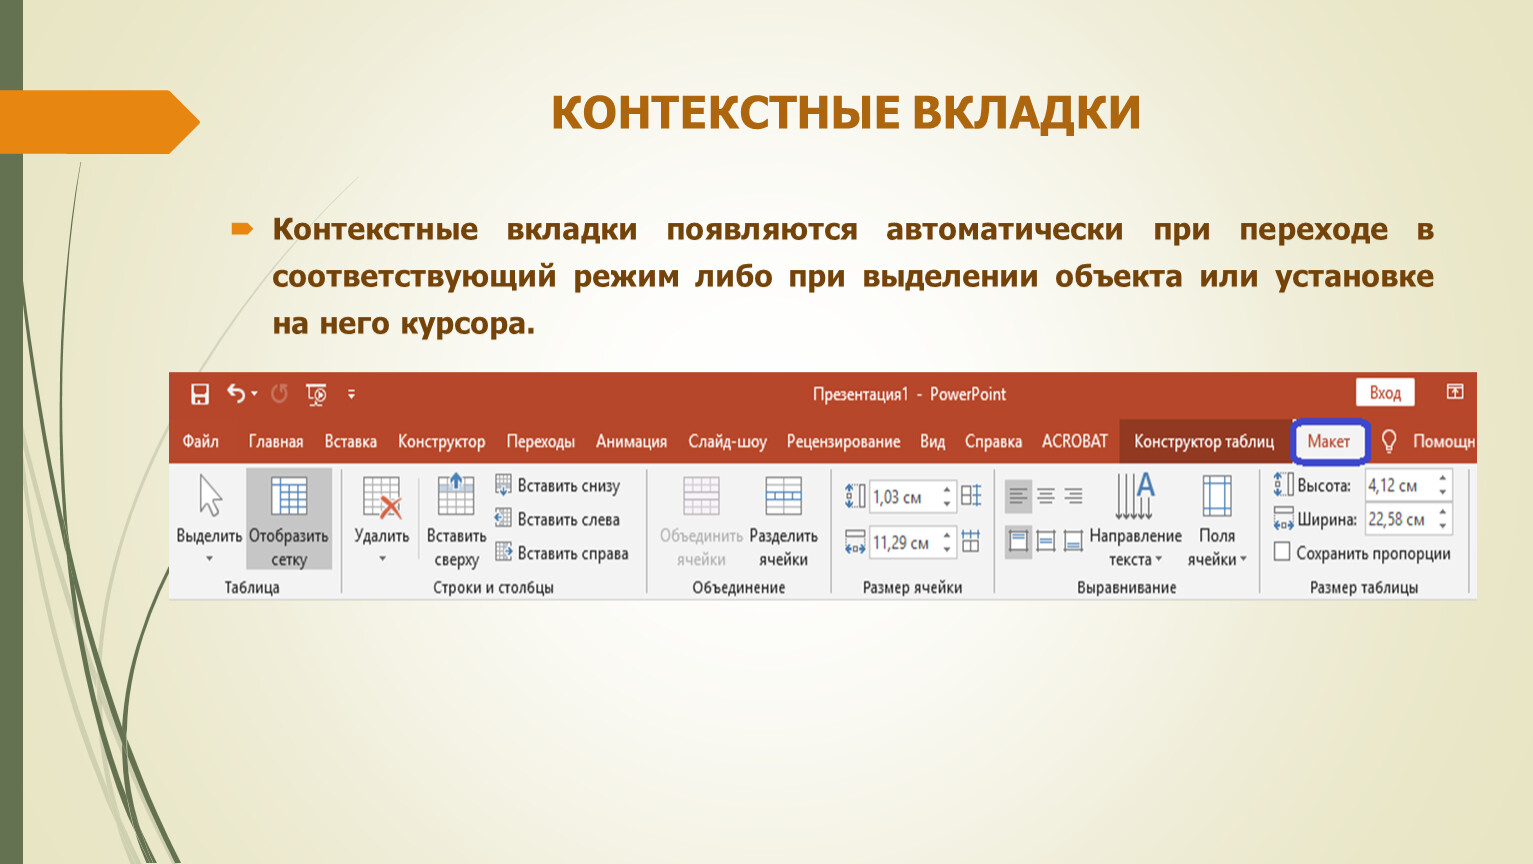Click the table Высота input field
Viewport: 1533px width, 864px height.
(x=1399, y=486)
